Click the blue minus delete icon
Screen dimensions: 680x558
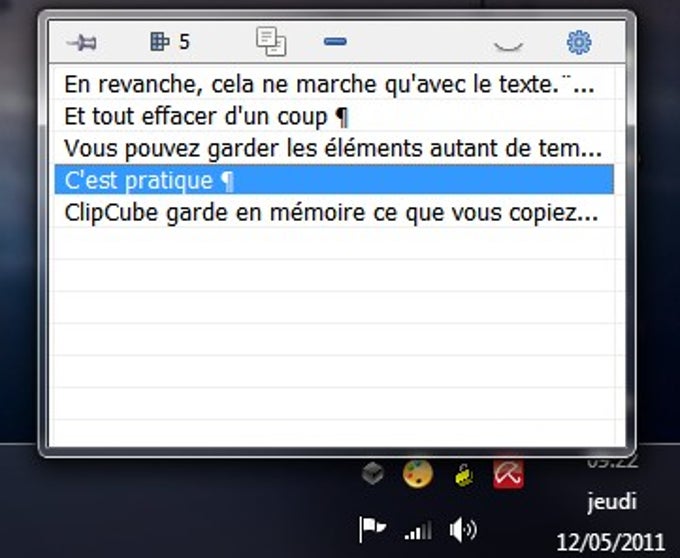coord(335,42)
